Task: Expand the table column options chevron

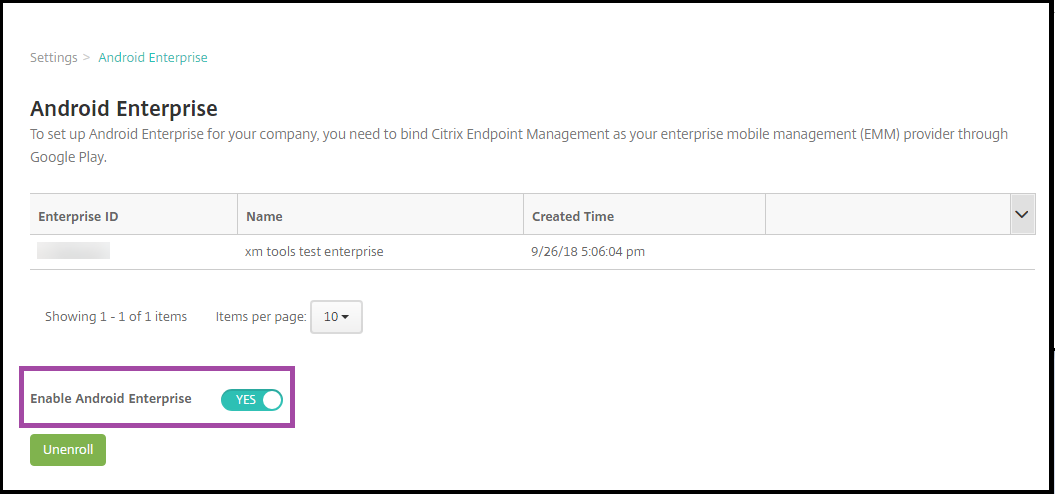Action: coord(1022,215)
